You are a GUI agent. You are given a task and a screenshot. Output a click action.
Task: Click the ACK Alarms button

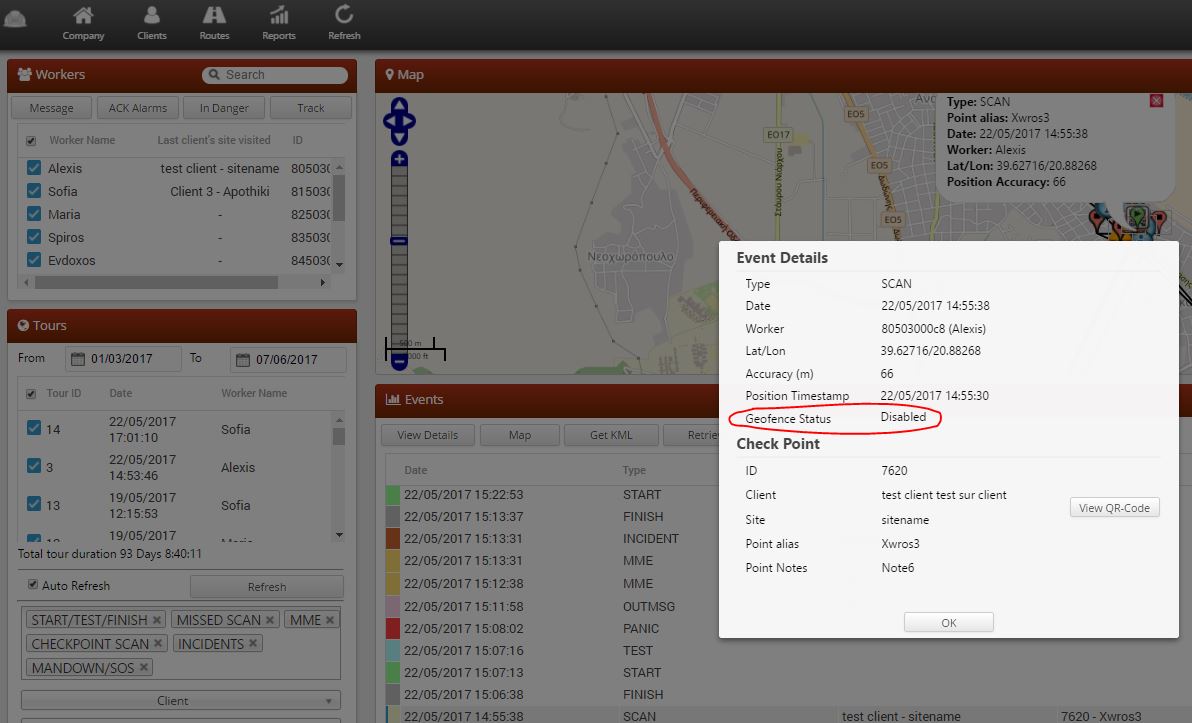pos(138,108)
